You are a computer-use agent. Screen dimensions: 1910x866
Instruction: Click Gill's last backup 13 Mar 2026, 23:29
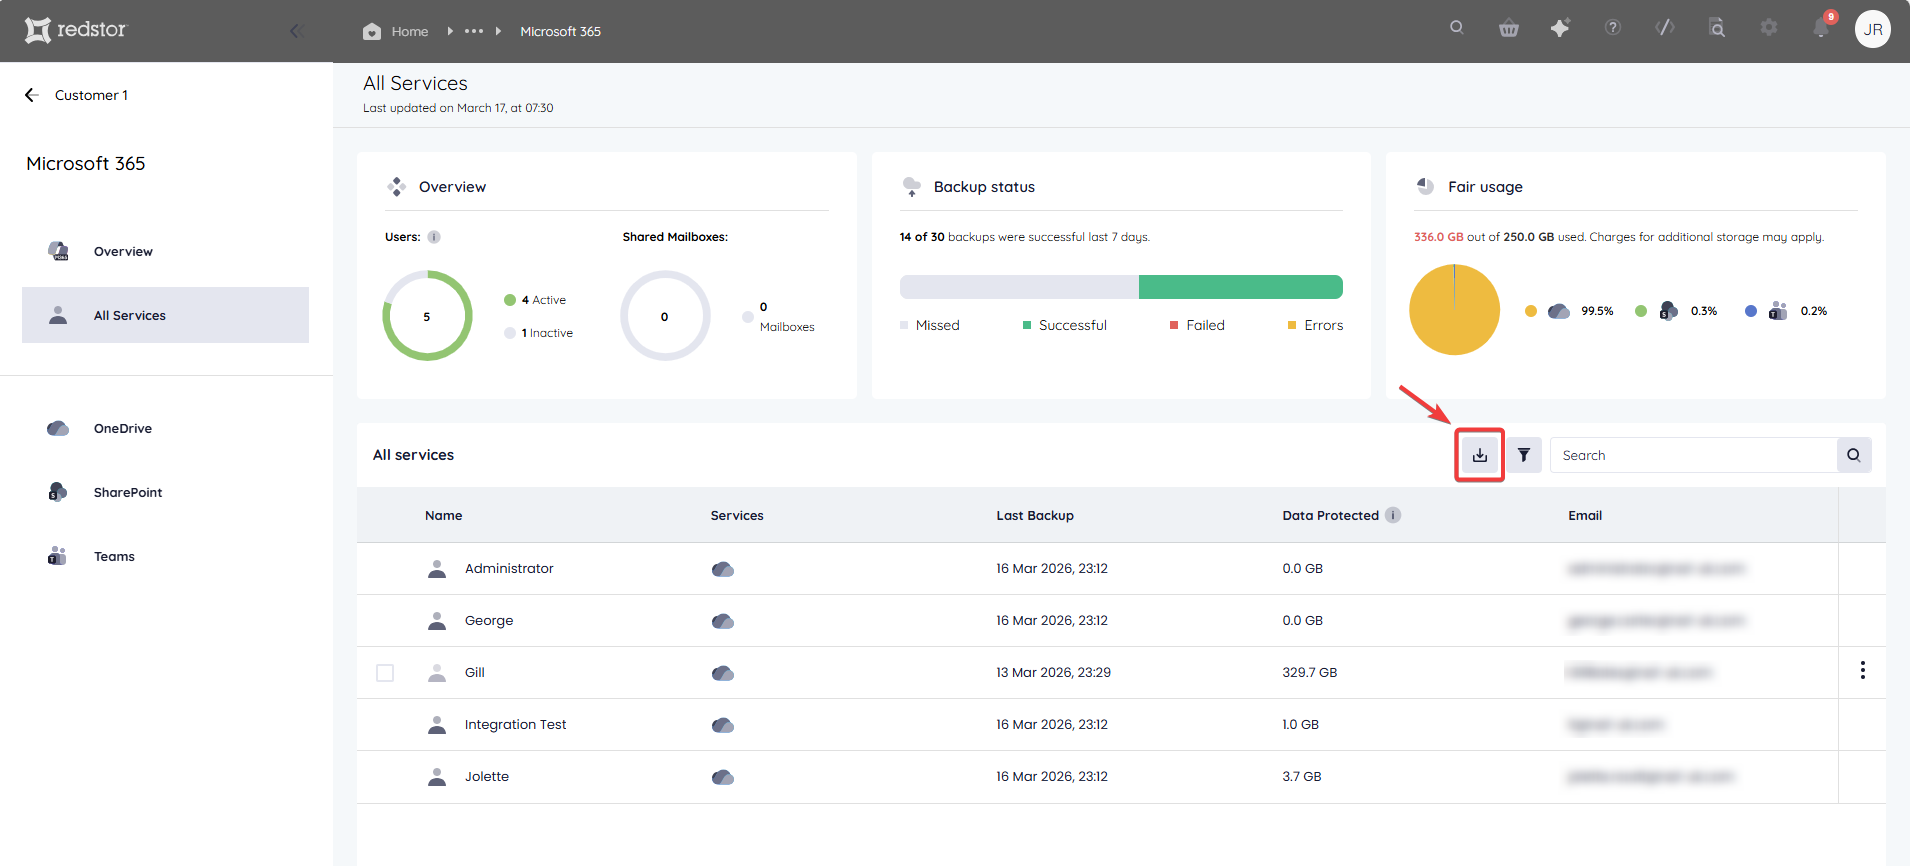click(x=1053, y=672)
